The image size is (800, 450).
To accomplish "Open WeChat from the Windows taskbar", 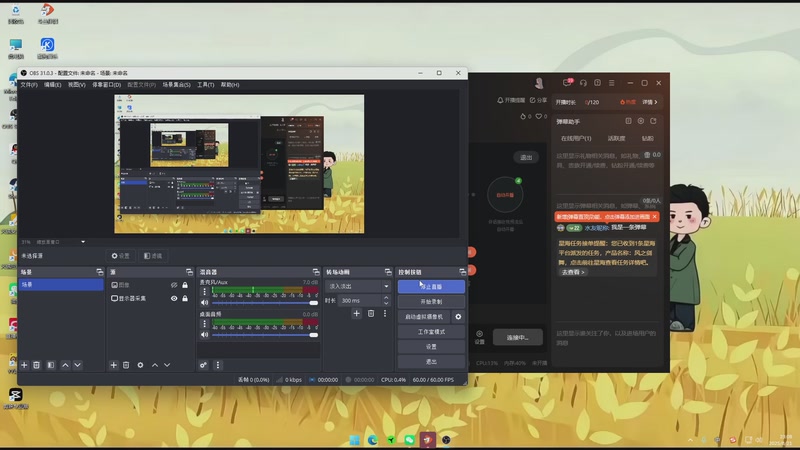I will pos(409,440).
